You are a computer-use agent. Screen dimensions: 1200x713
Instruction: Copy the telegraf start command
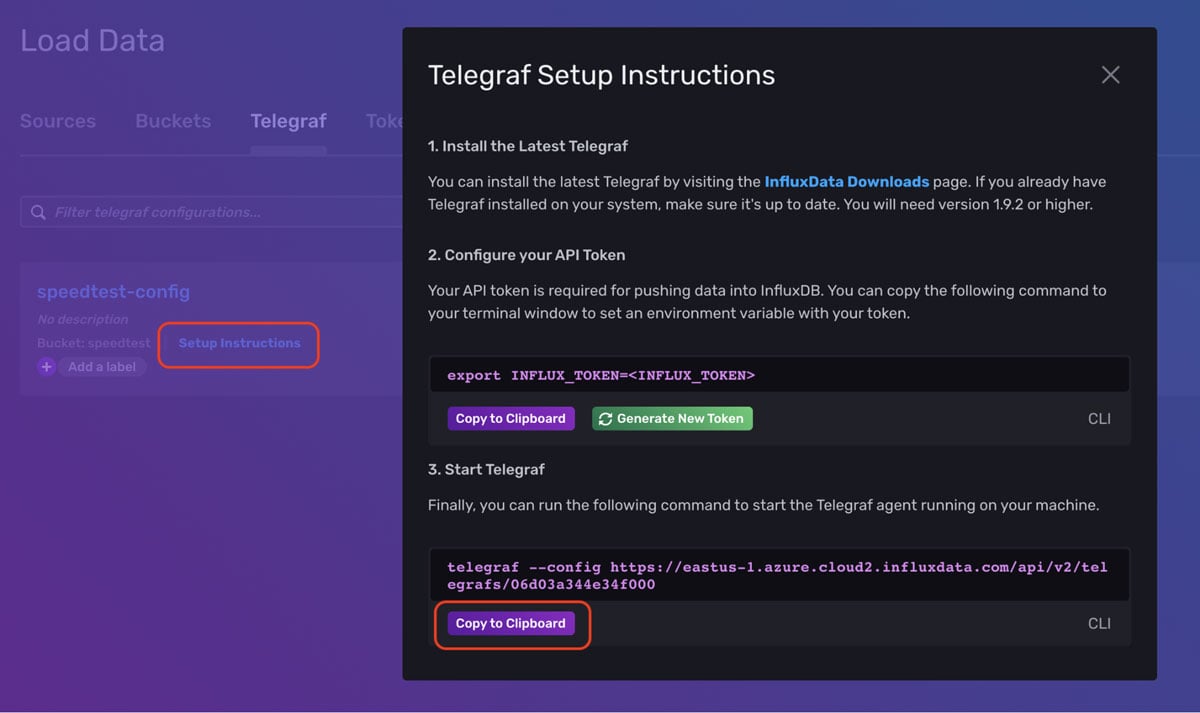[x=511, y=623]
